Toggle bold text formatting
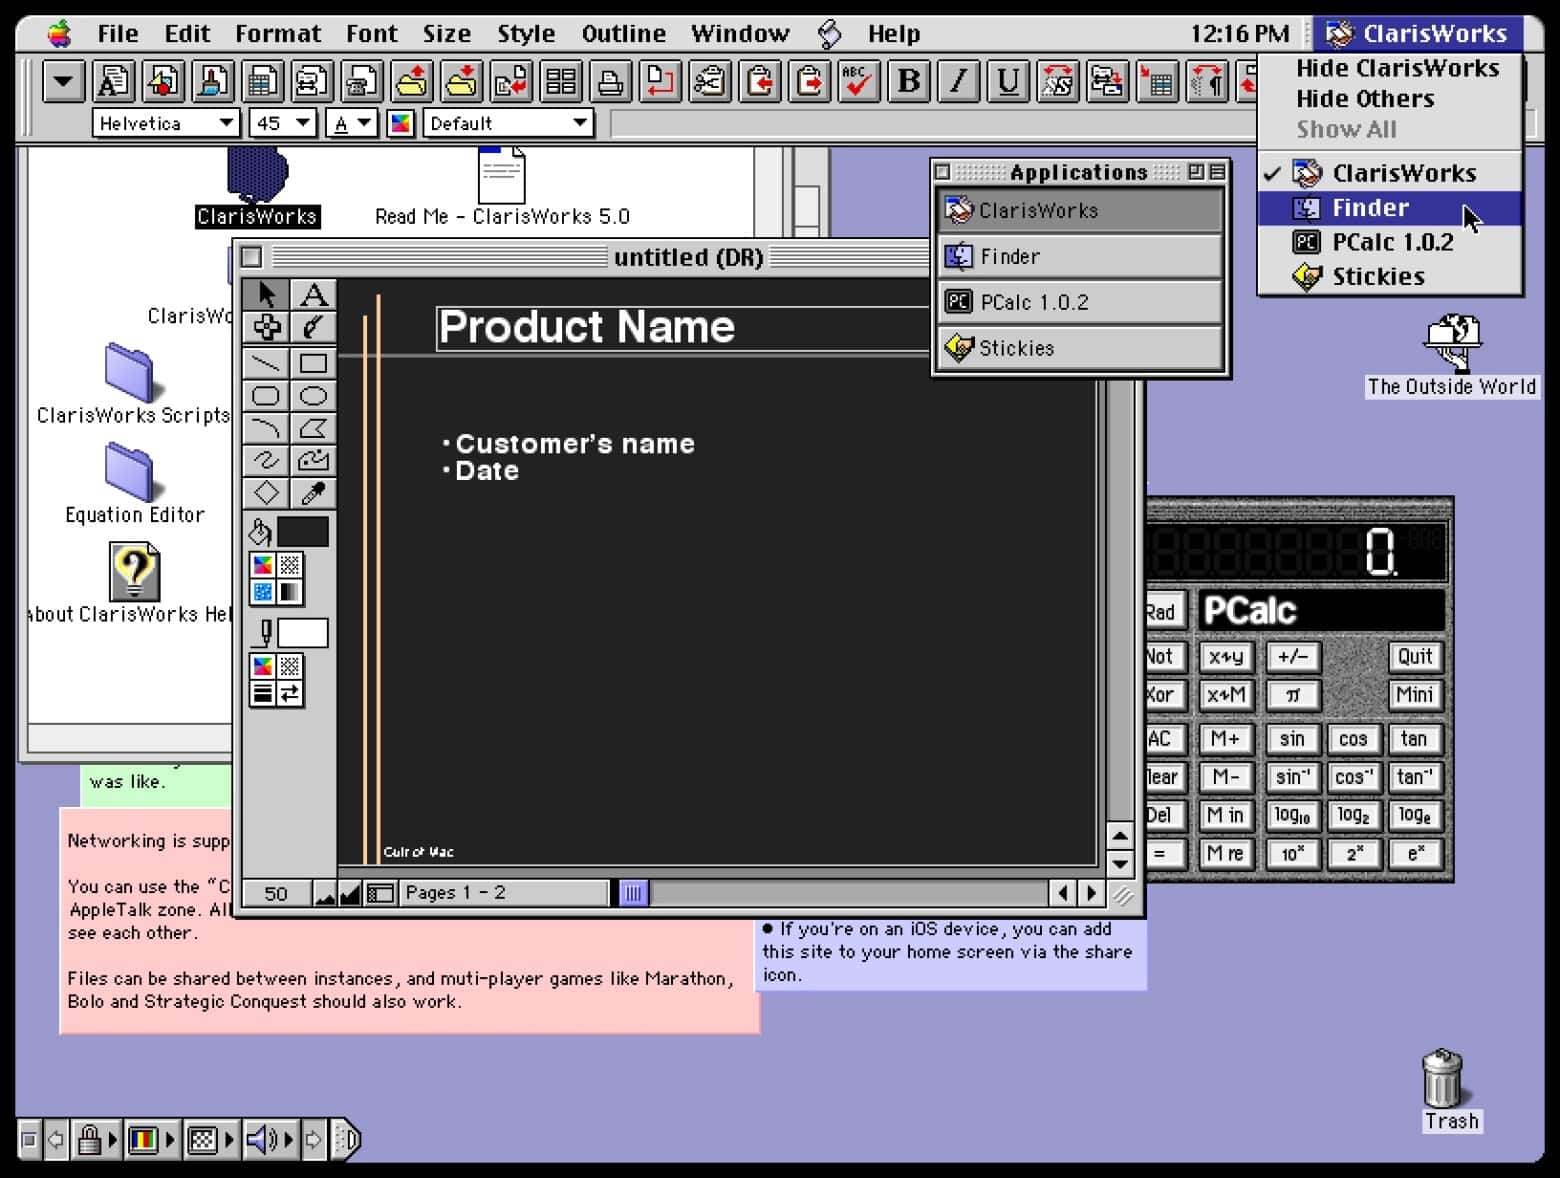 (x=907, y=82)
